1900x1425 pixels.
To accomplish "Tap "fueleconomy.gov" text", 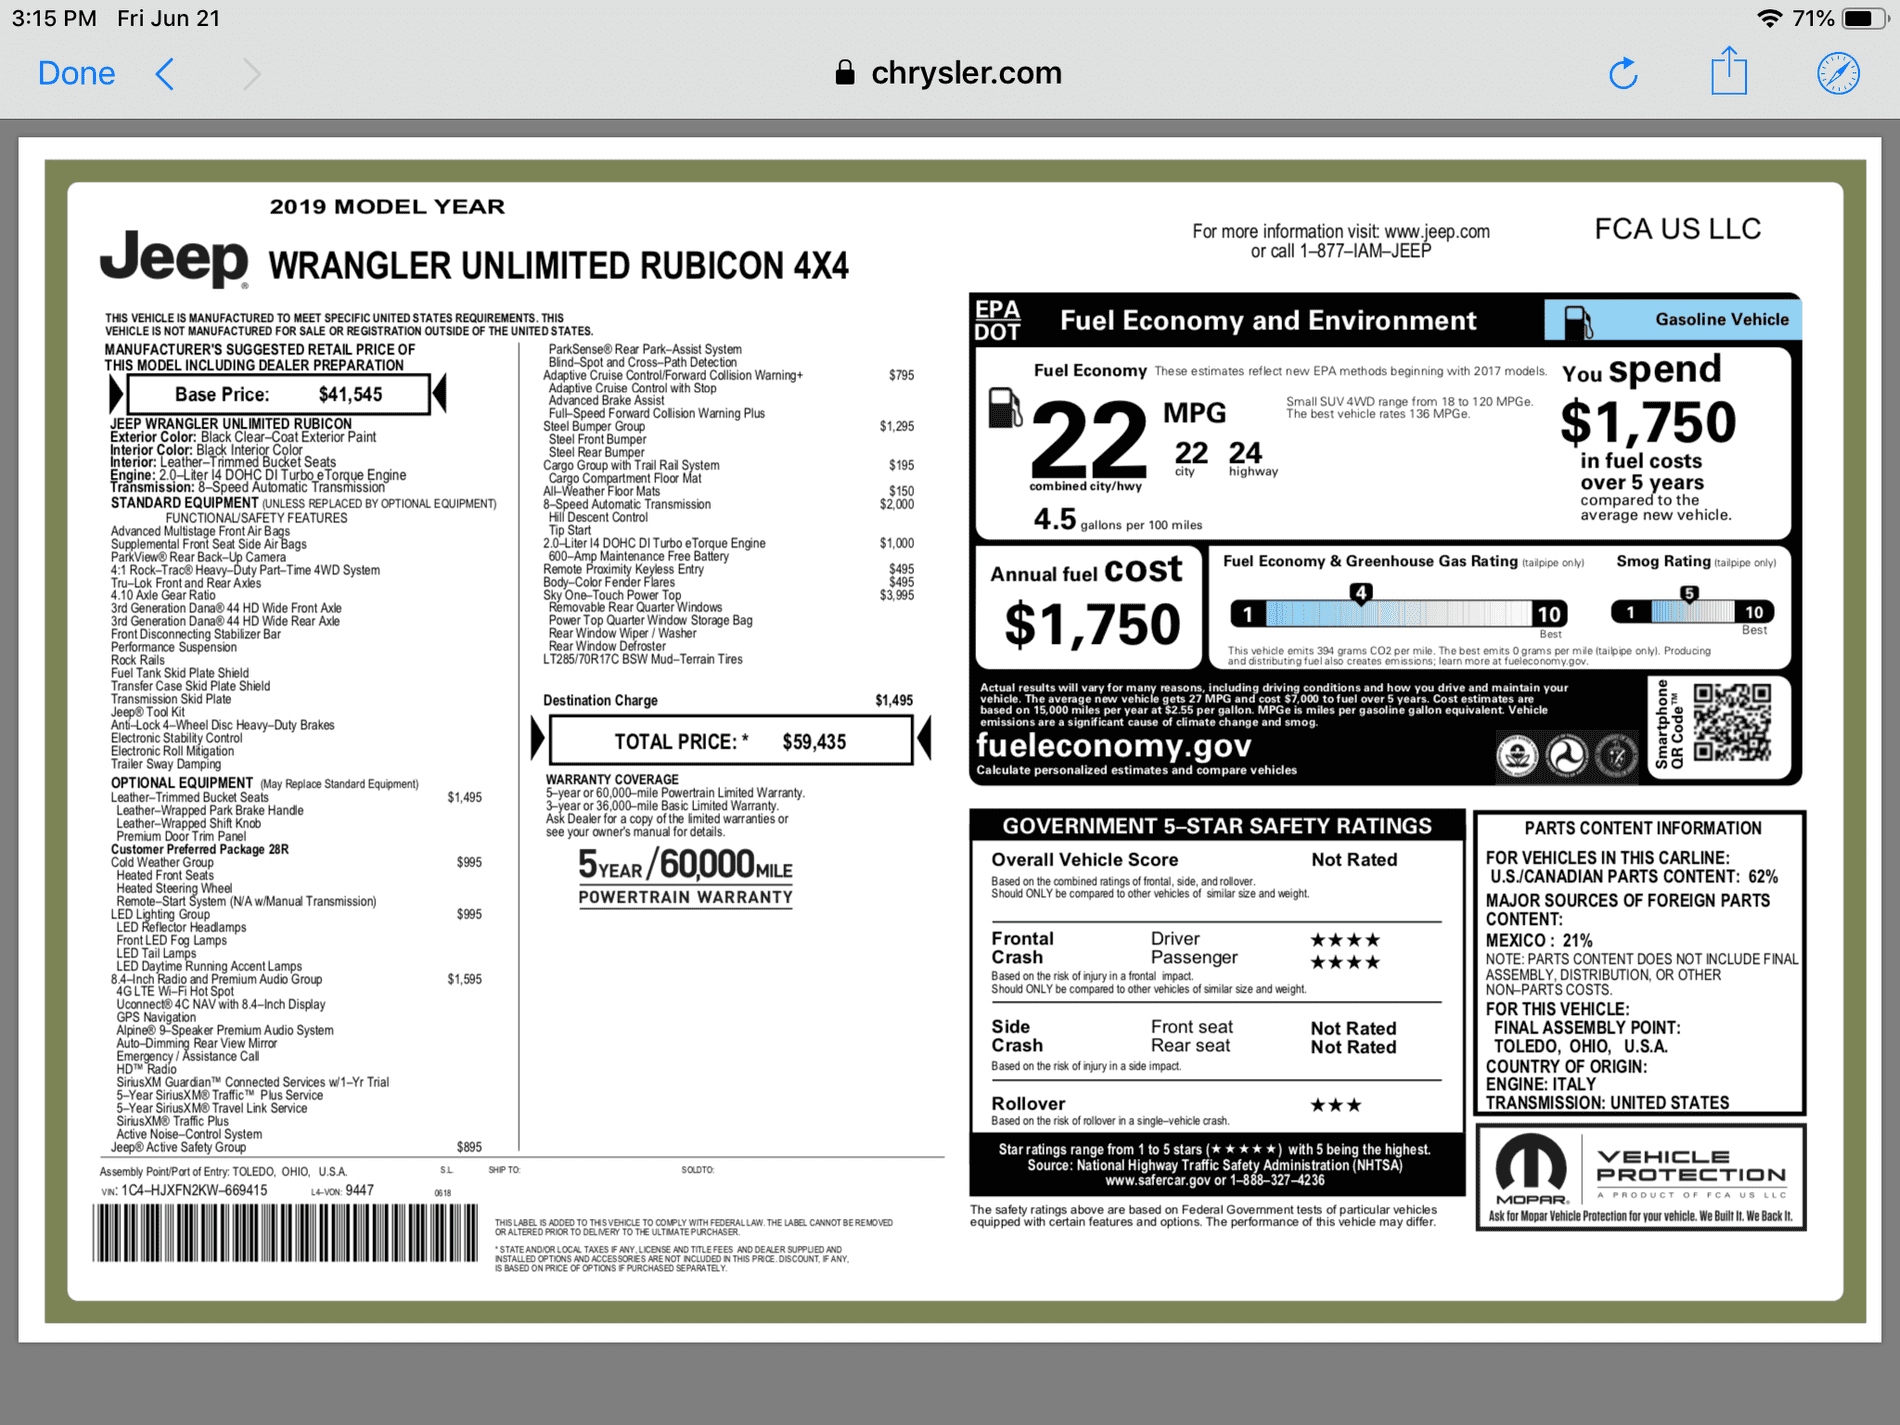I will click(1113, 746).
